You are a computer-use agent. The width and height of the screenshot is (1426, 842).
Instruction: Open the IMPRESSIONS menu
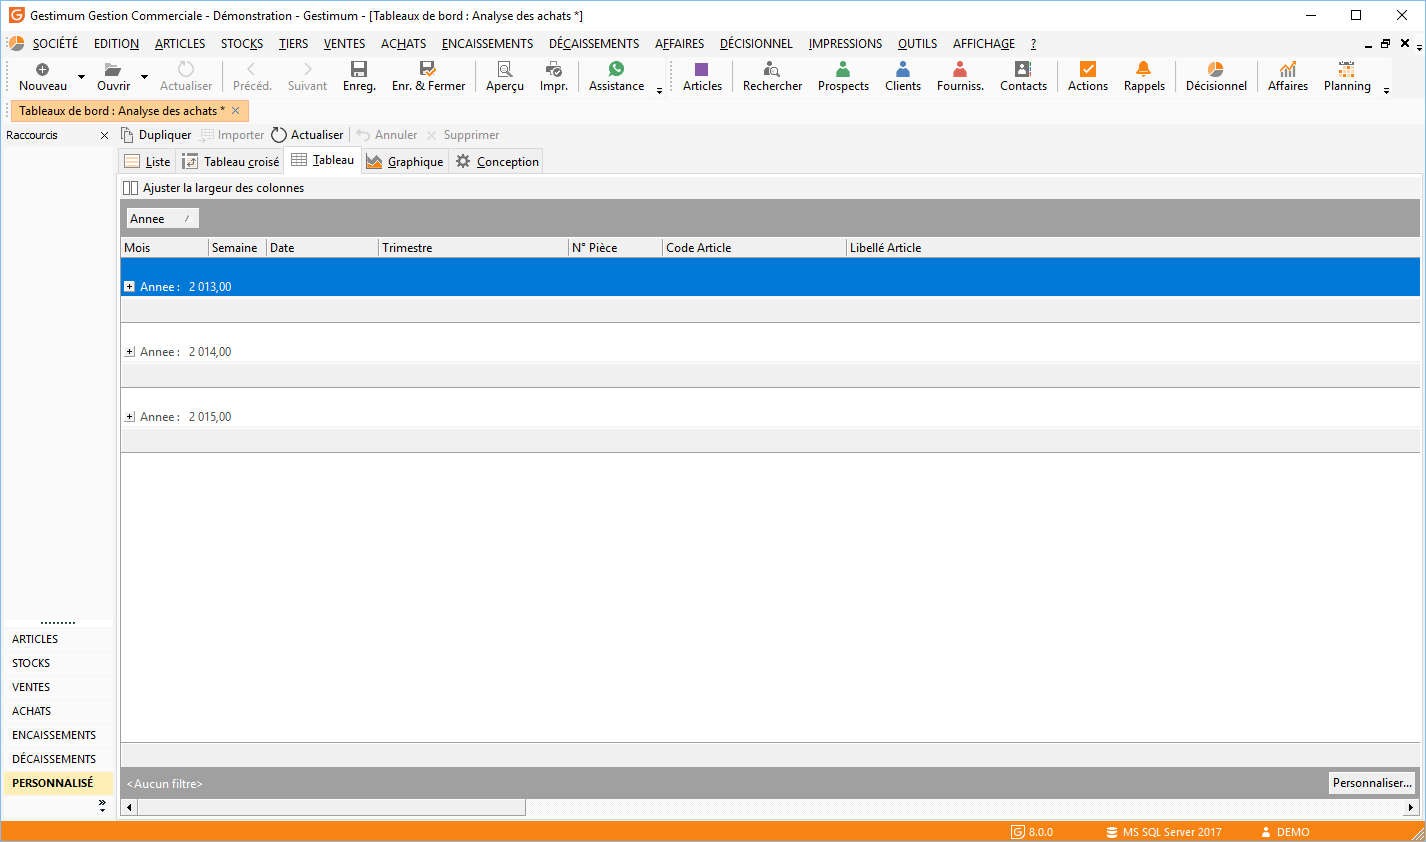[x=845, y=44]
